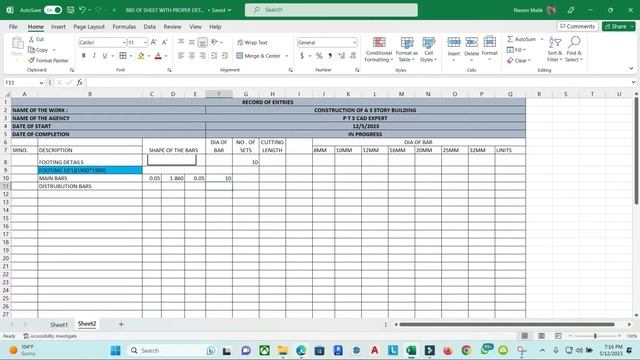Viewport: 640px width, 360px height.
Task: Collapse the ribbon chevron
Action: click(631, 69)
